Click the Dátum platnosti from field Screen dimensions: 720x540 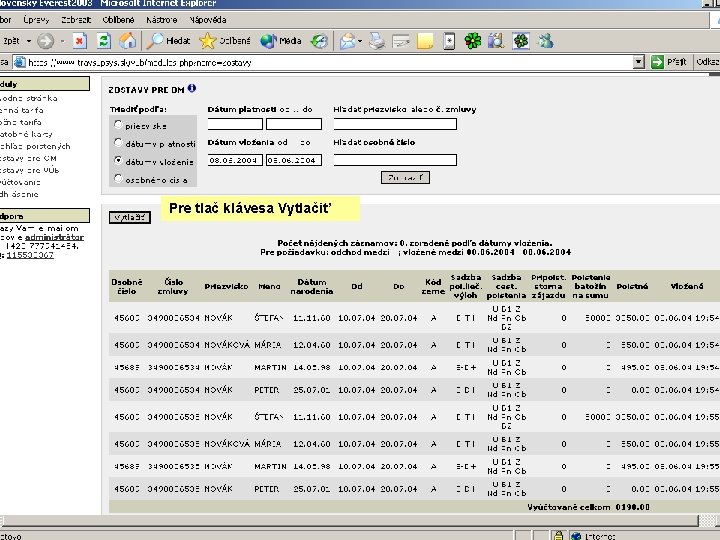pyautogui.click(x=235, y=124)
